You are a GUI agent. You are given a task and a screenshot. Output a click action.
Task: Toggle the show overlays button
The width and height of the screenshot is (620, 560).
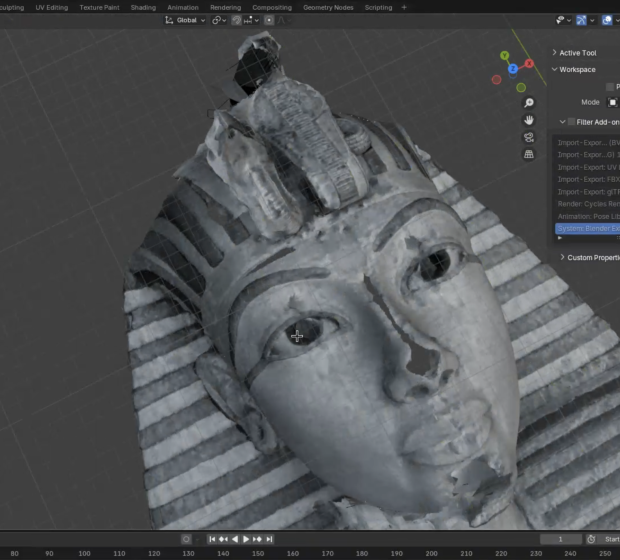(607, 20)
